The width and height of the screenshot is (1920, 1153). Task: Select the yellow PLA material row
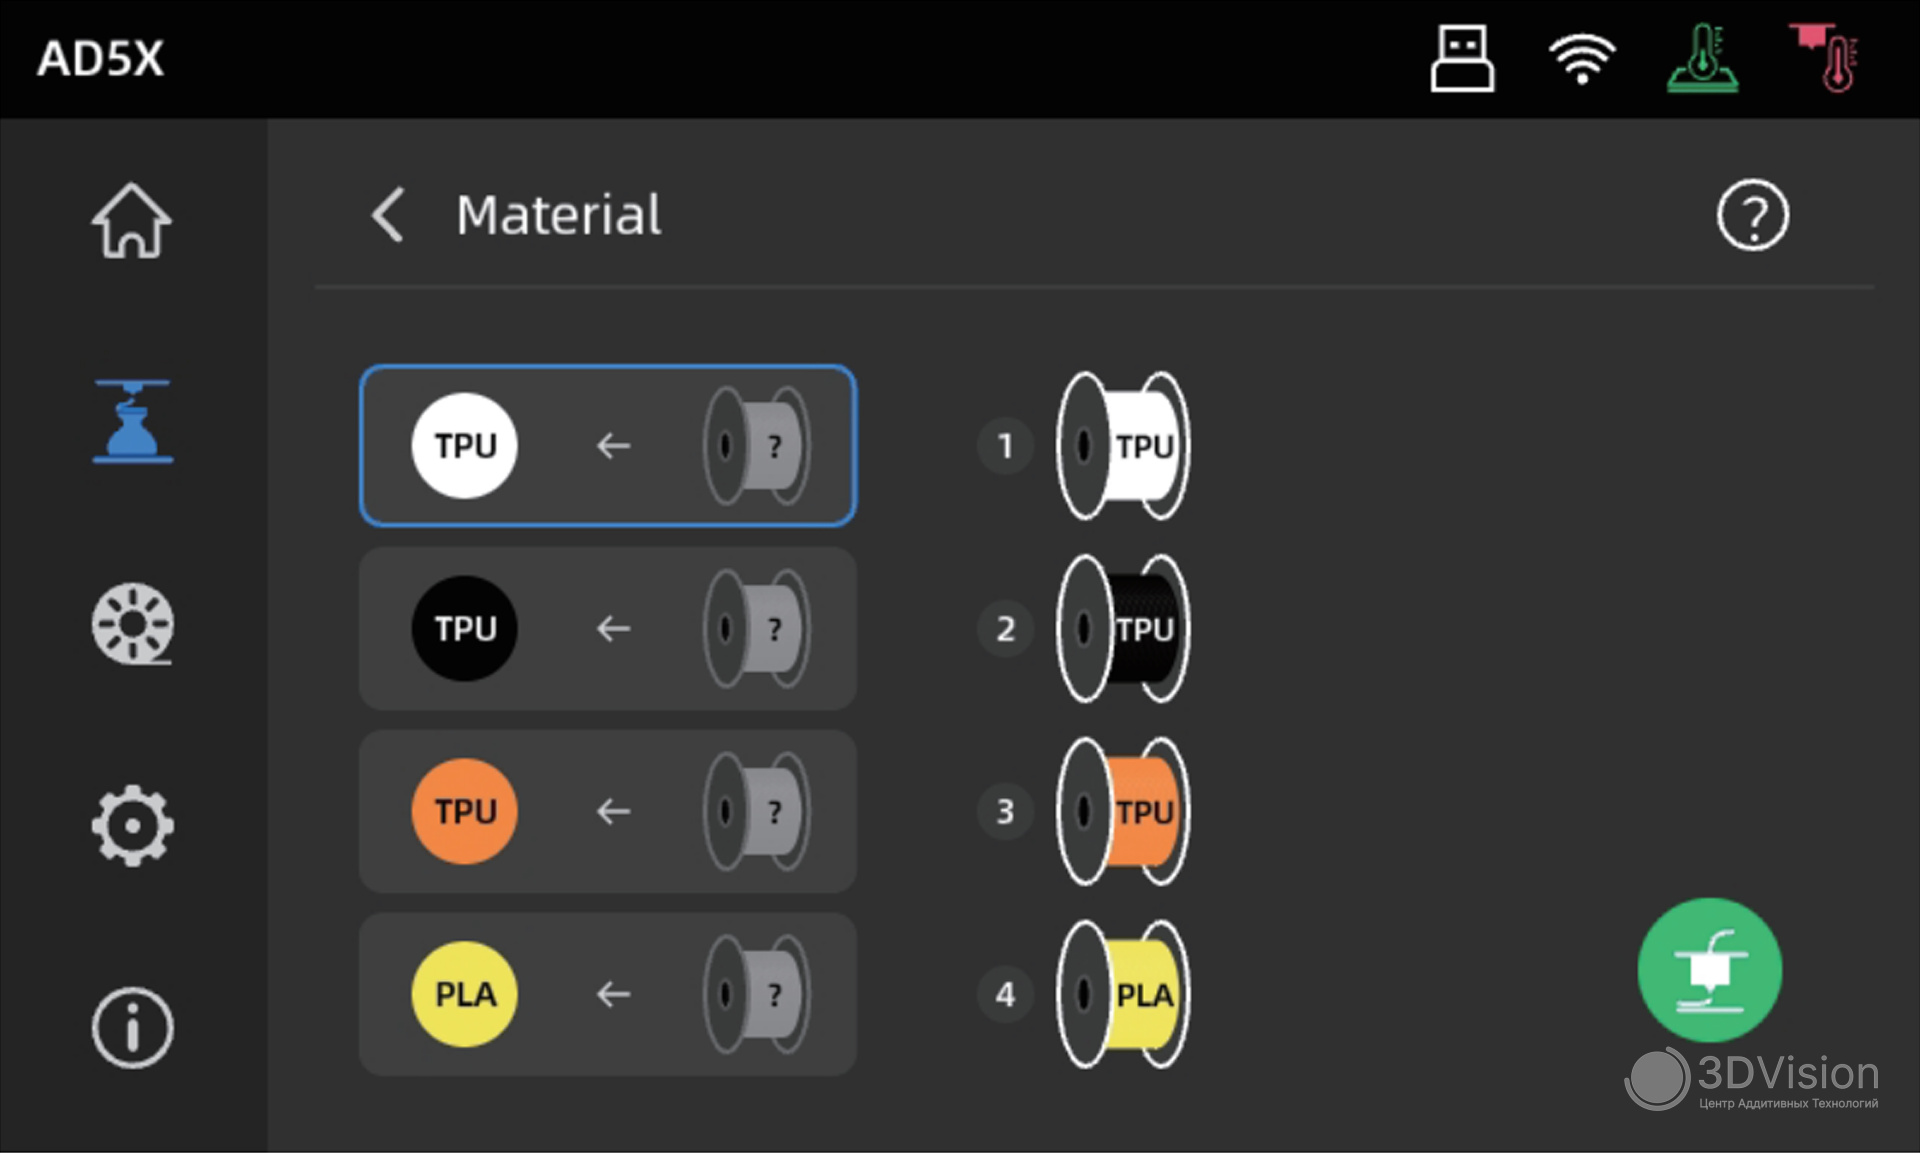tap(607, 994)
